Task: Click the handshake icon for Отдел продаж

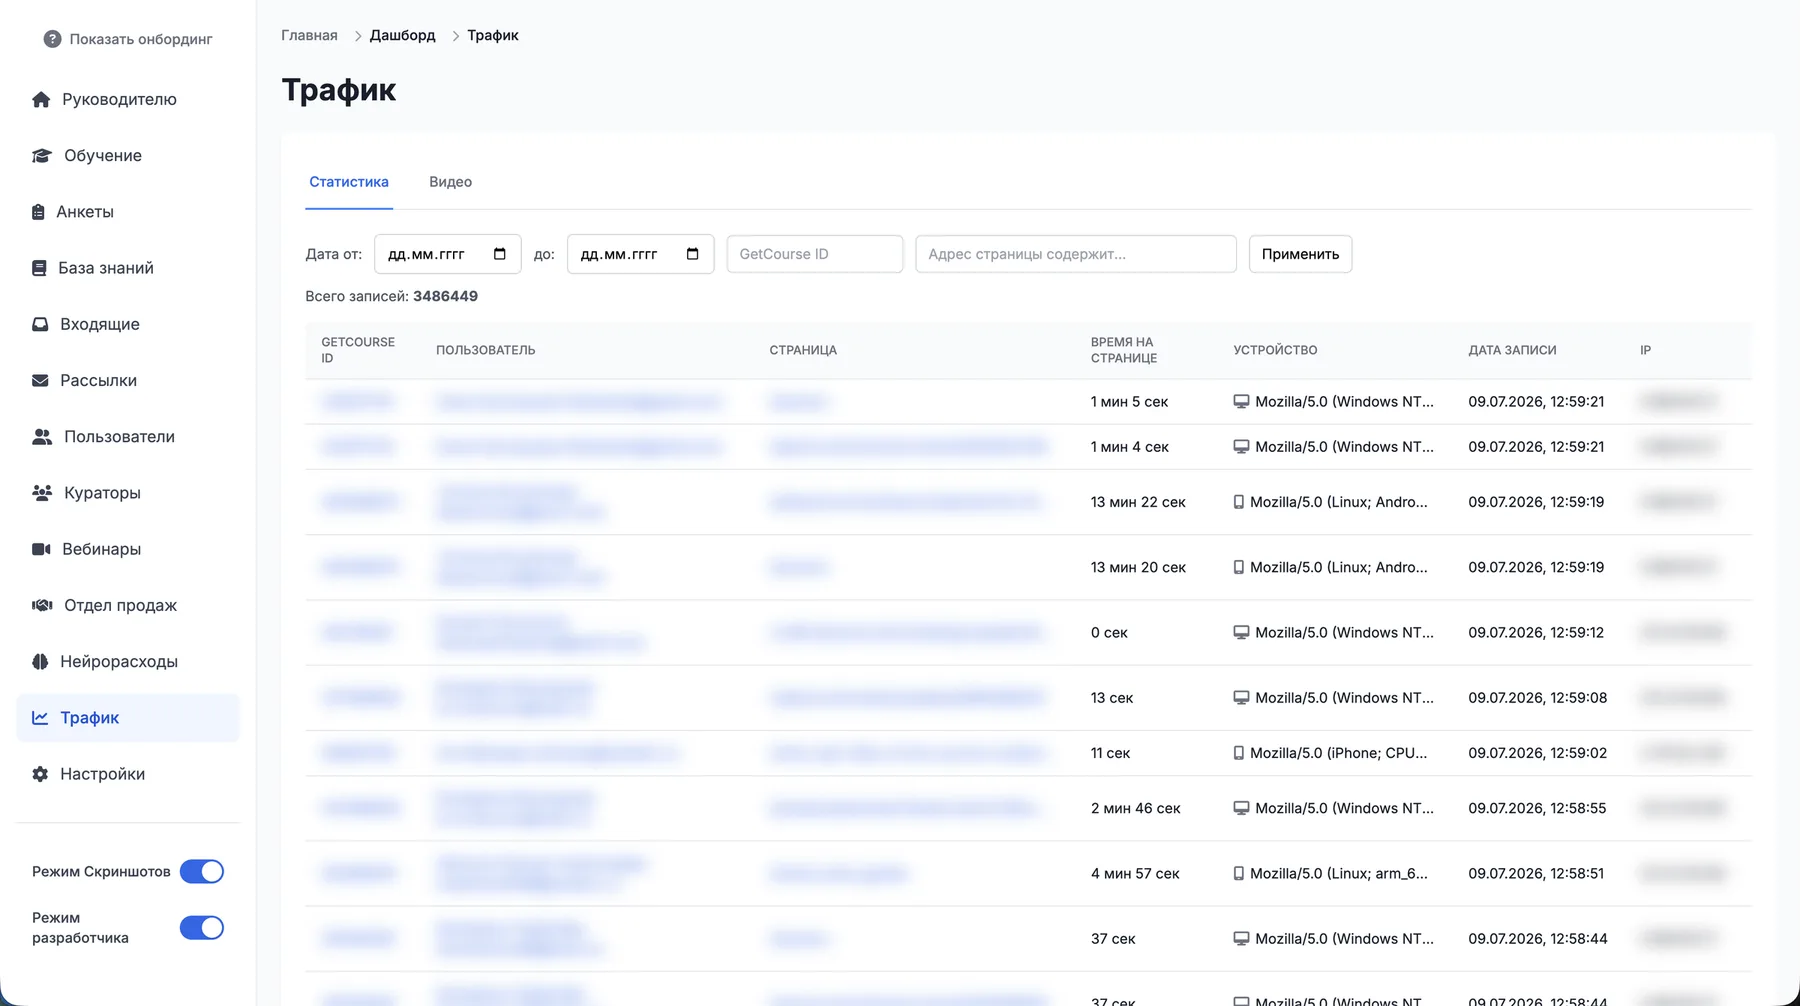Action: pyautogui.click(x=42, y=605)
